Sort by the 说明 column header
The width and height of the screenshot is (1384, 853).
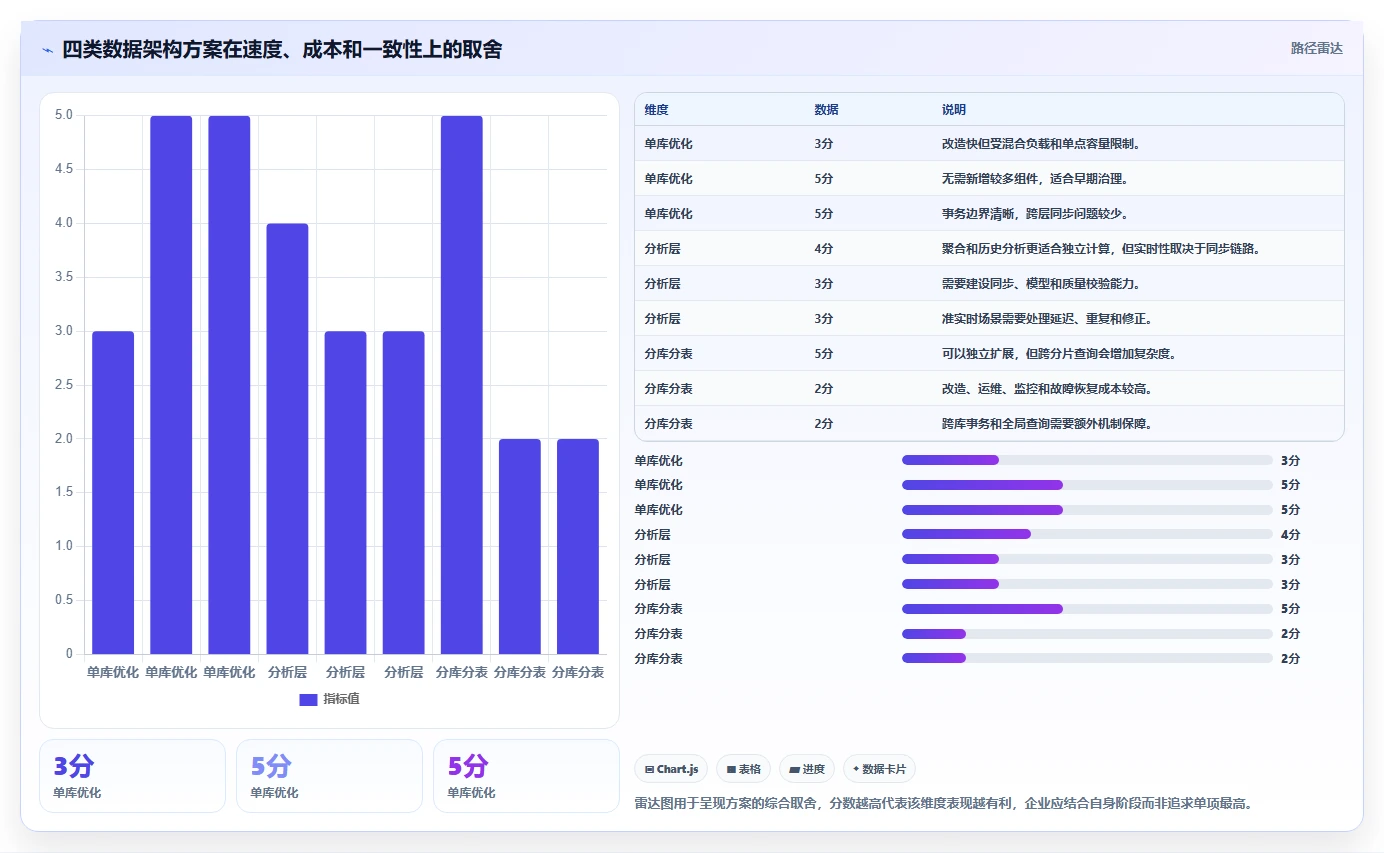point(954,109)
